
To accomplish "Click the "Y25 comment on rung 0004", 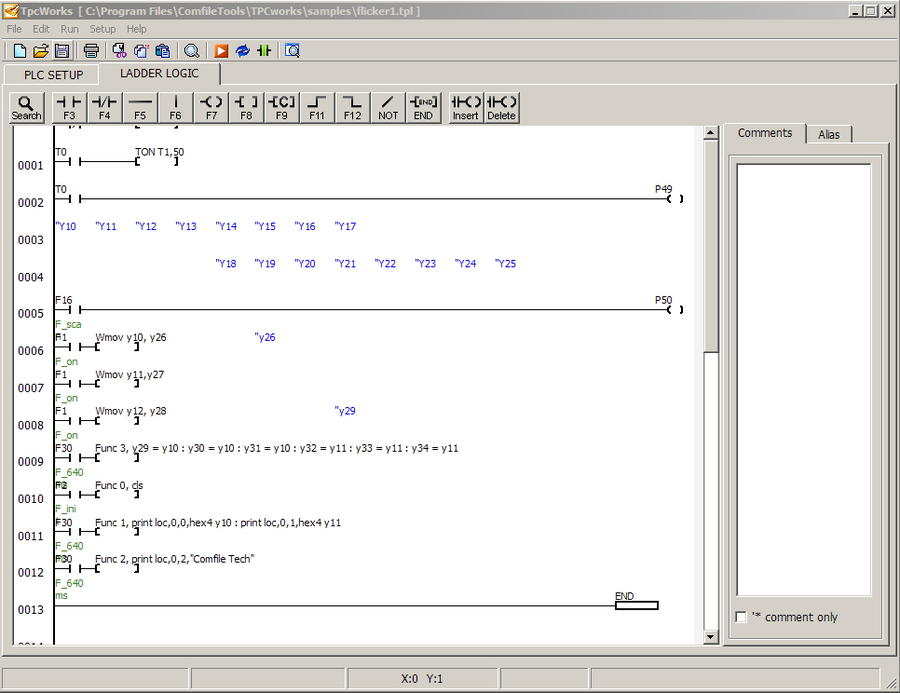I will pyautogui.click(x=506, y=264).
